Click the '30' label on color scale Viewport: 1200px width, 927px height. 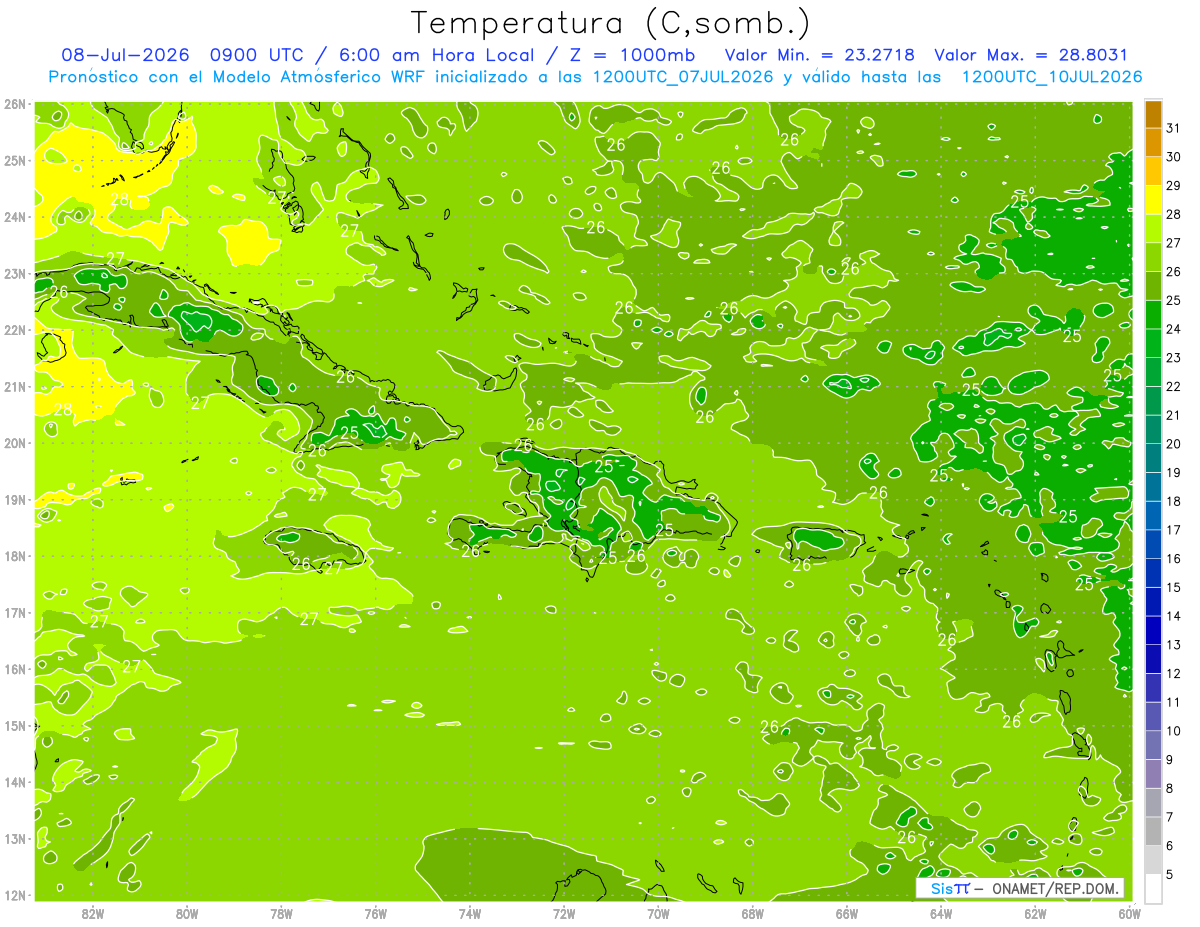click(x=1173, y=157)
